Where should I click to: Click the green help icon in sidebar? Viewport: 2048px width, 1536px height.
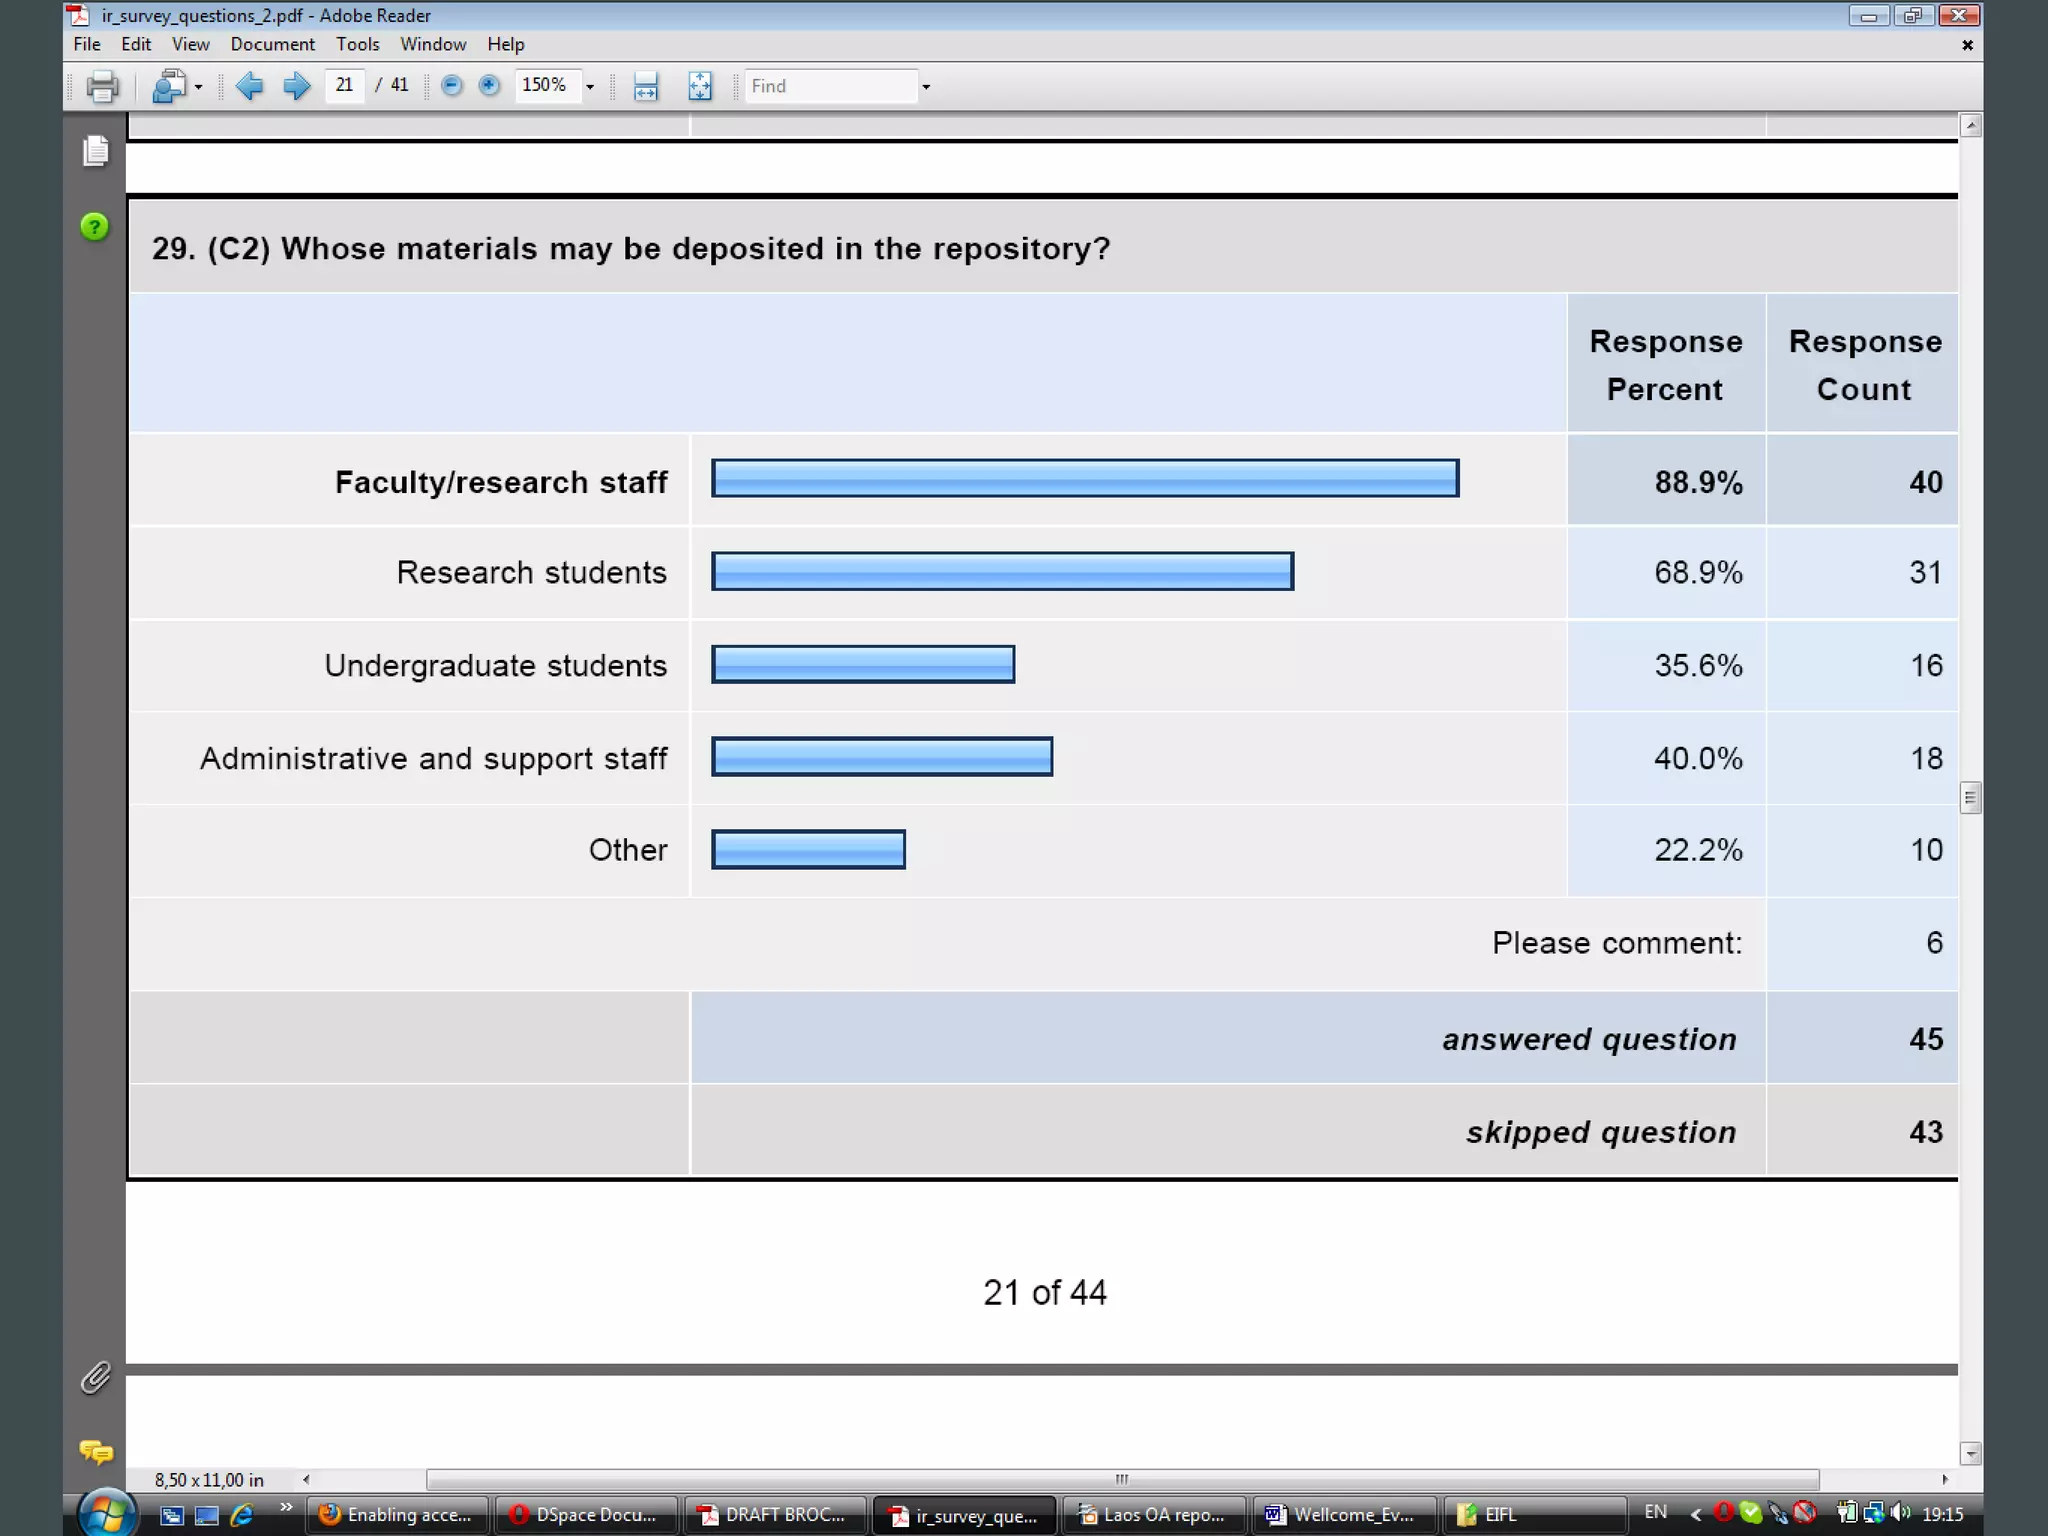tap(95, 227)
